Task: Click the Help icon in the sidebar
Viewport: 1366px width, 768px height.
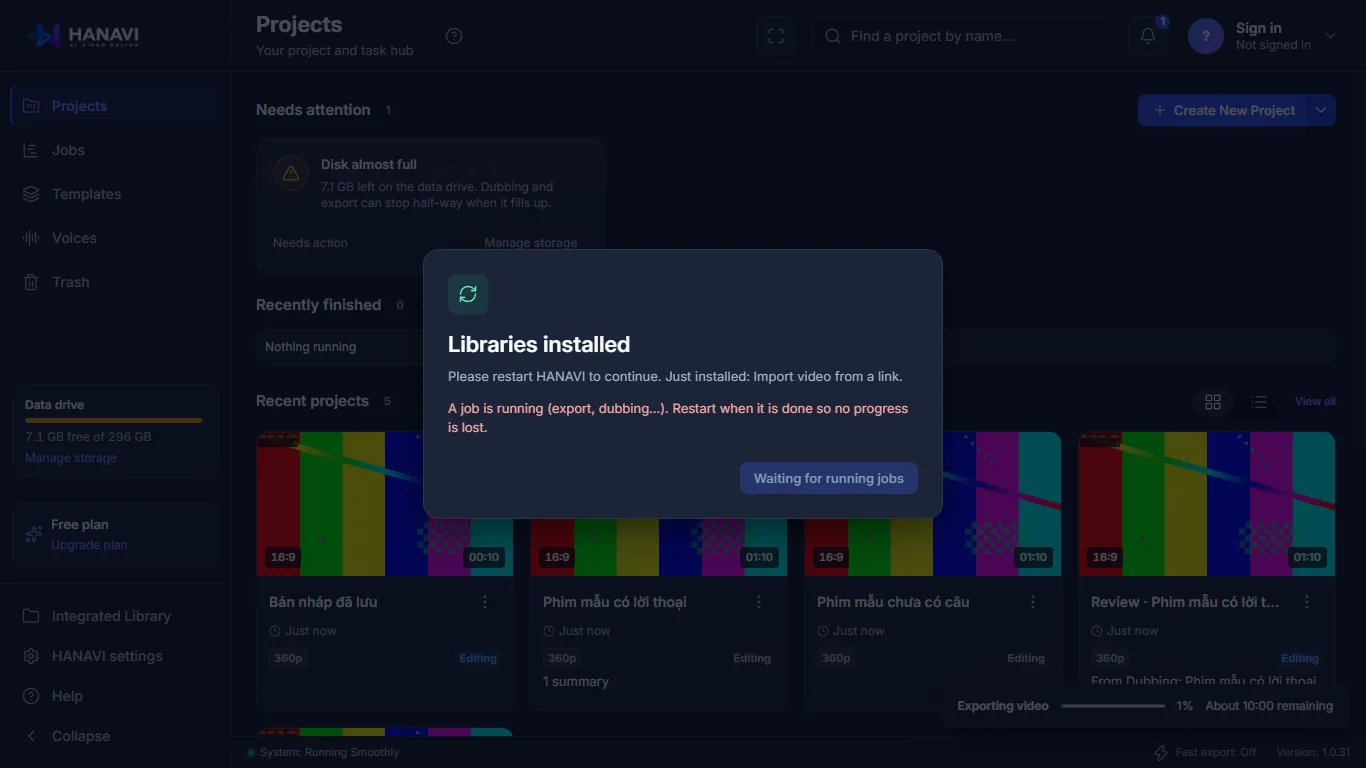Action: click(x=31, y=696)
